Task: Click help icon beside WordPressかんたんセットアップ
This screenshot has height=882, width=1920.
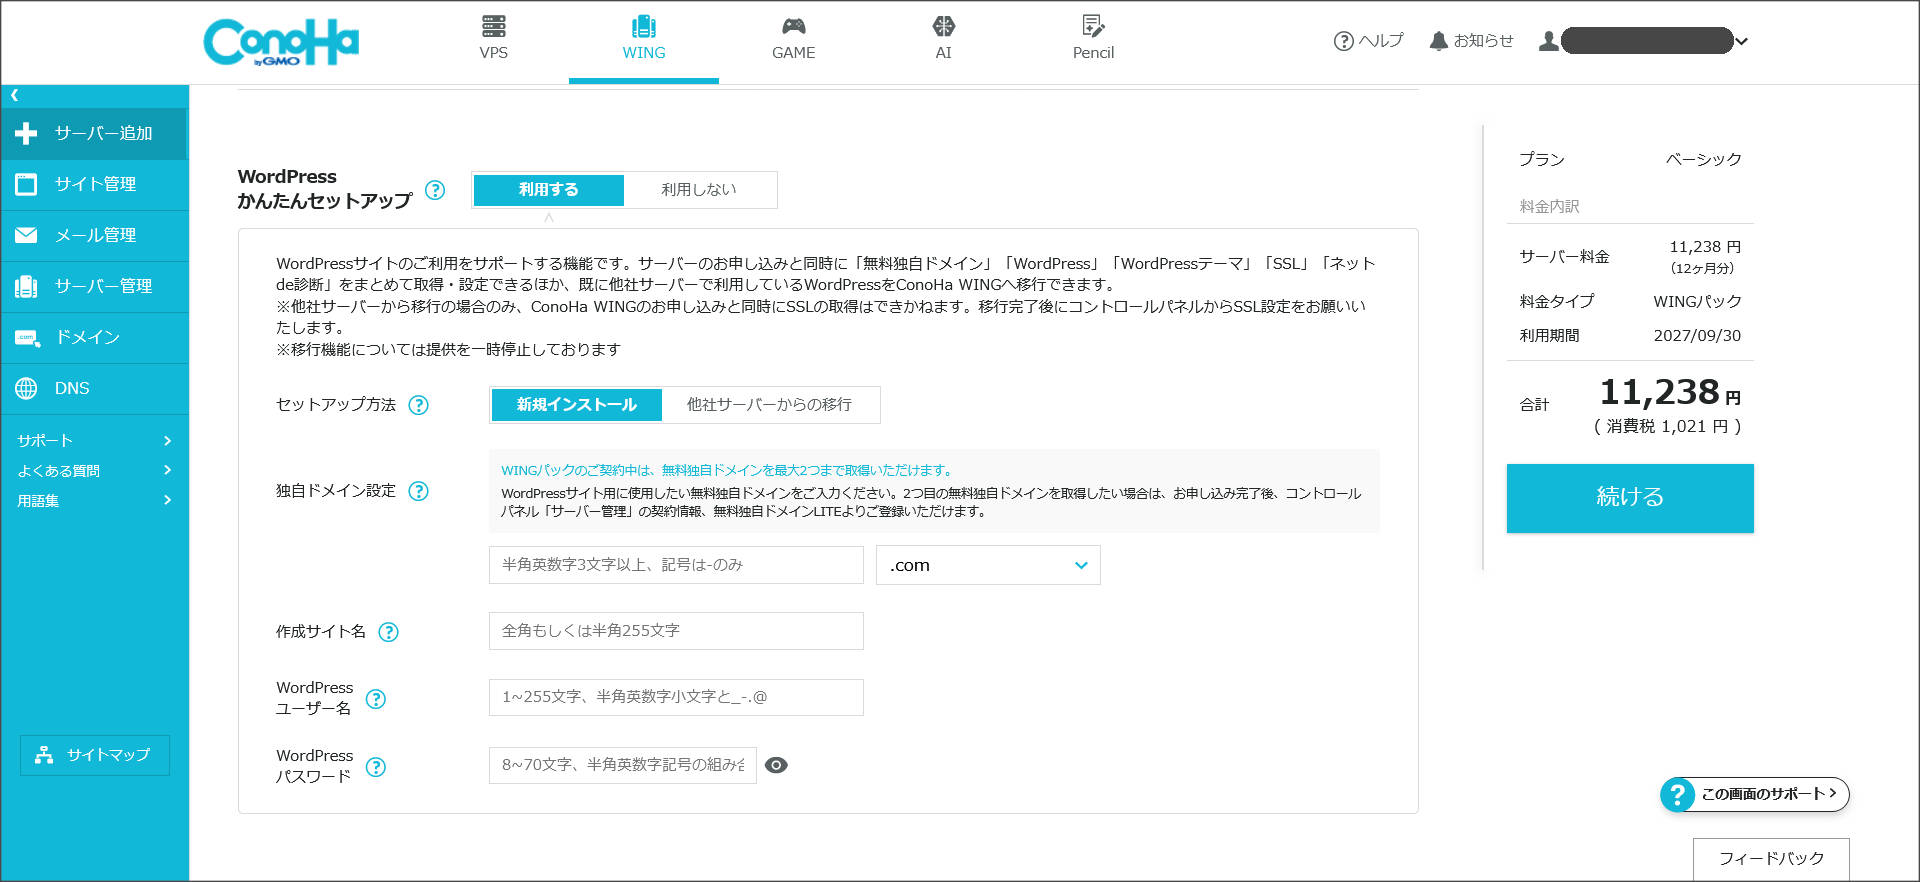Action: [x=435, y=190]
